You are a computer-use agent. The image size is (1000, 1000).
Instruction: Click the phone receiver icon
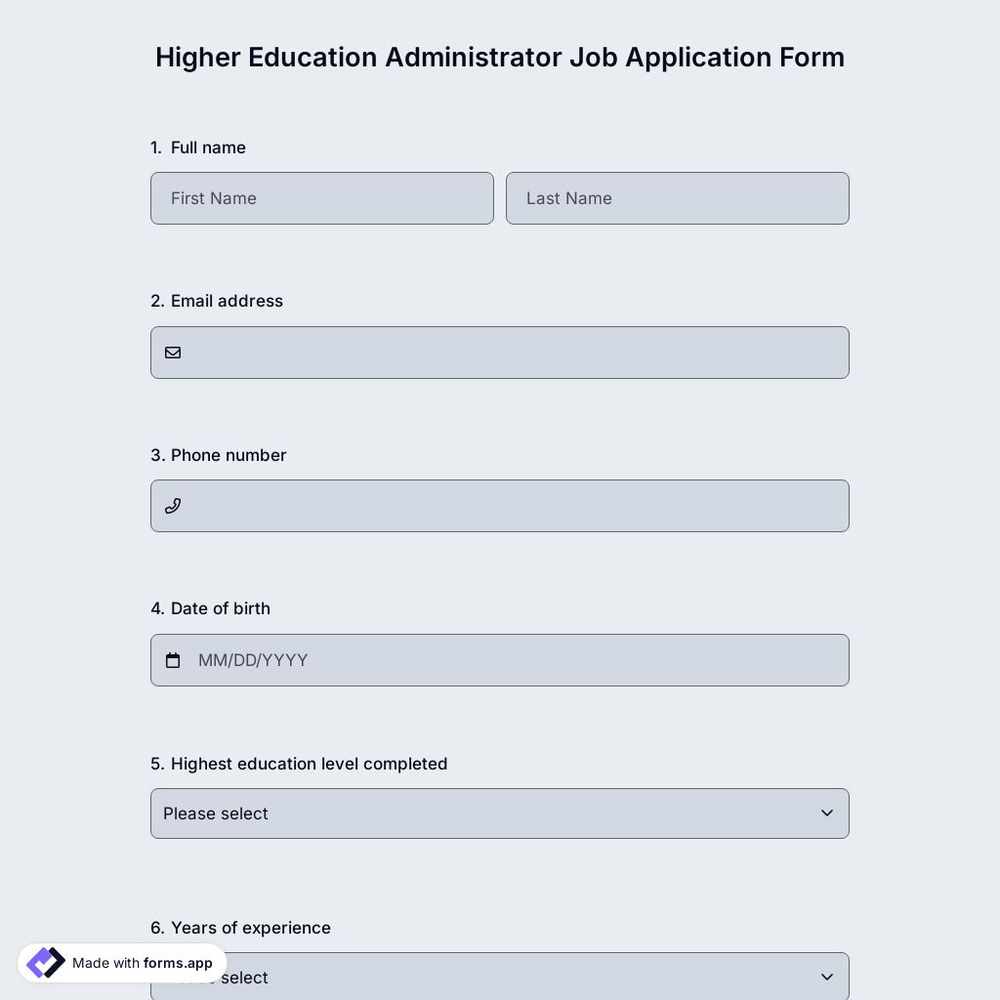[172, 505]
